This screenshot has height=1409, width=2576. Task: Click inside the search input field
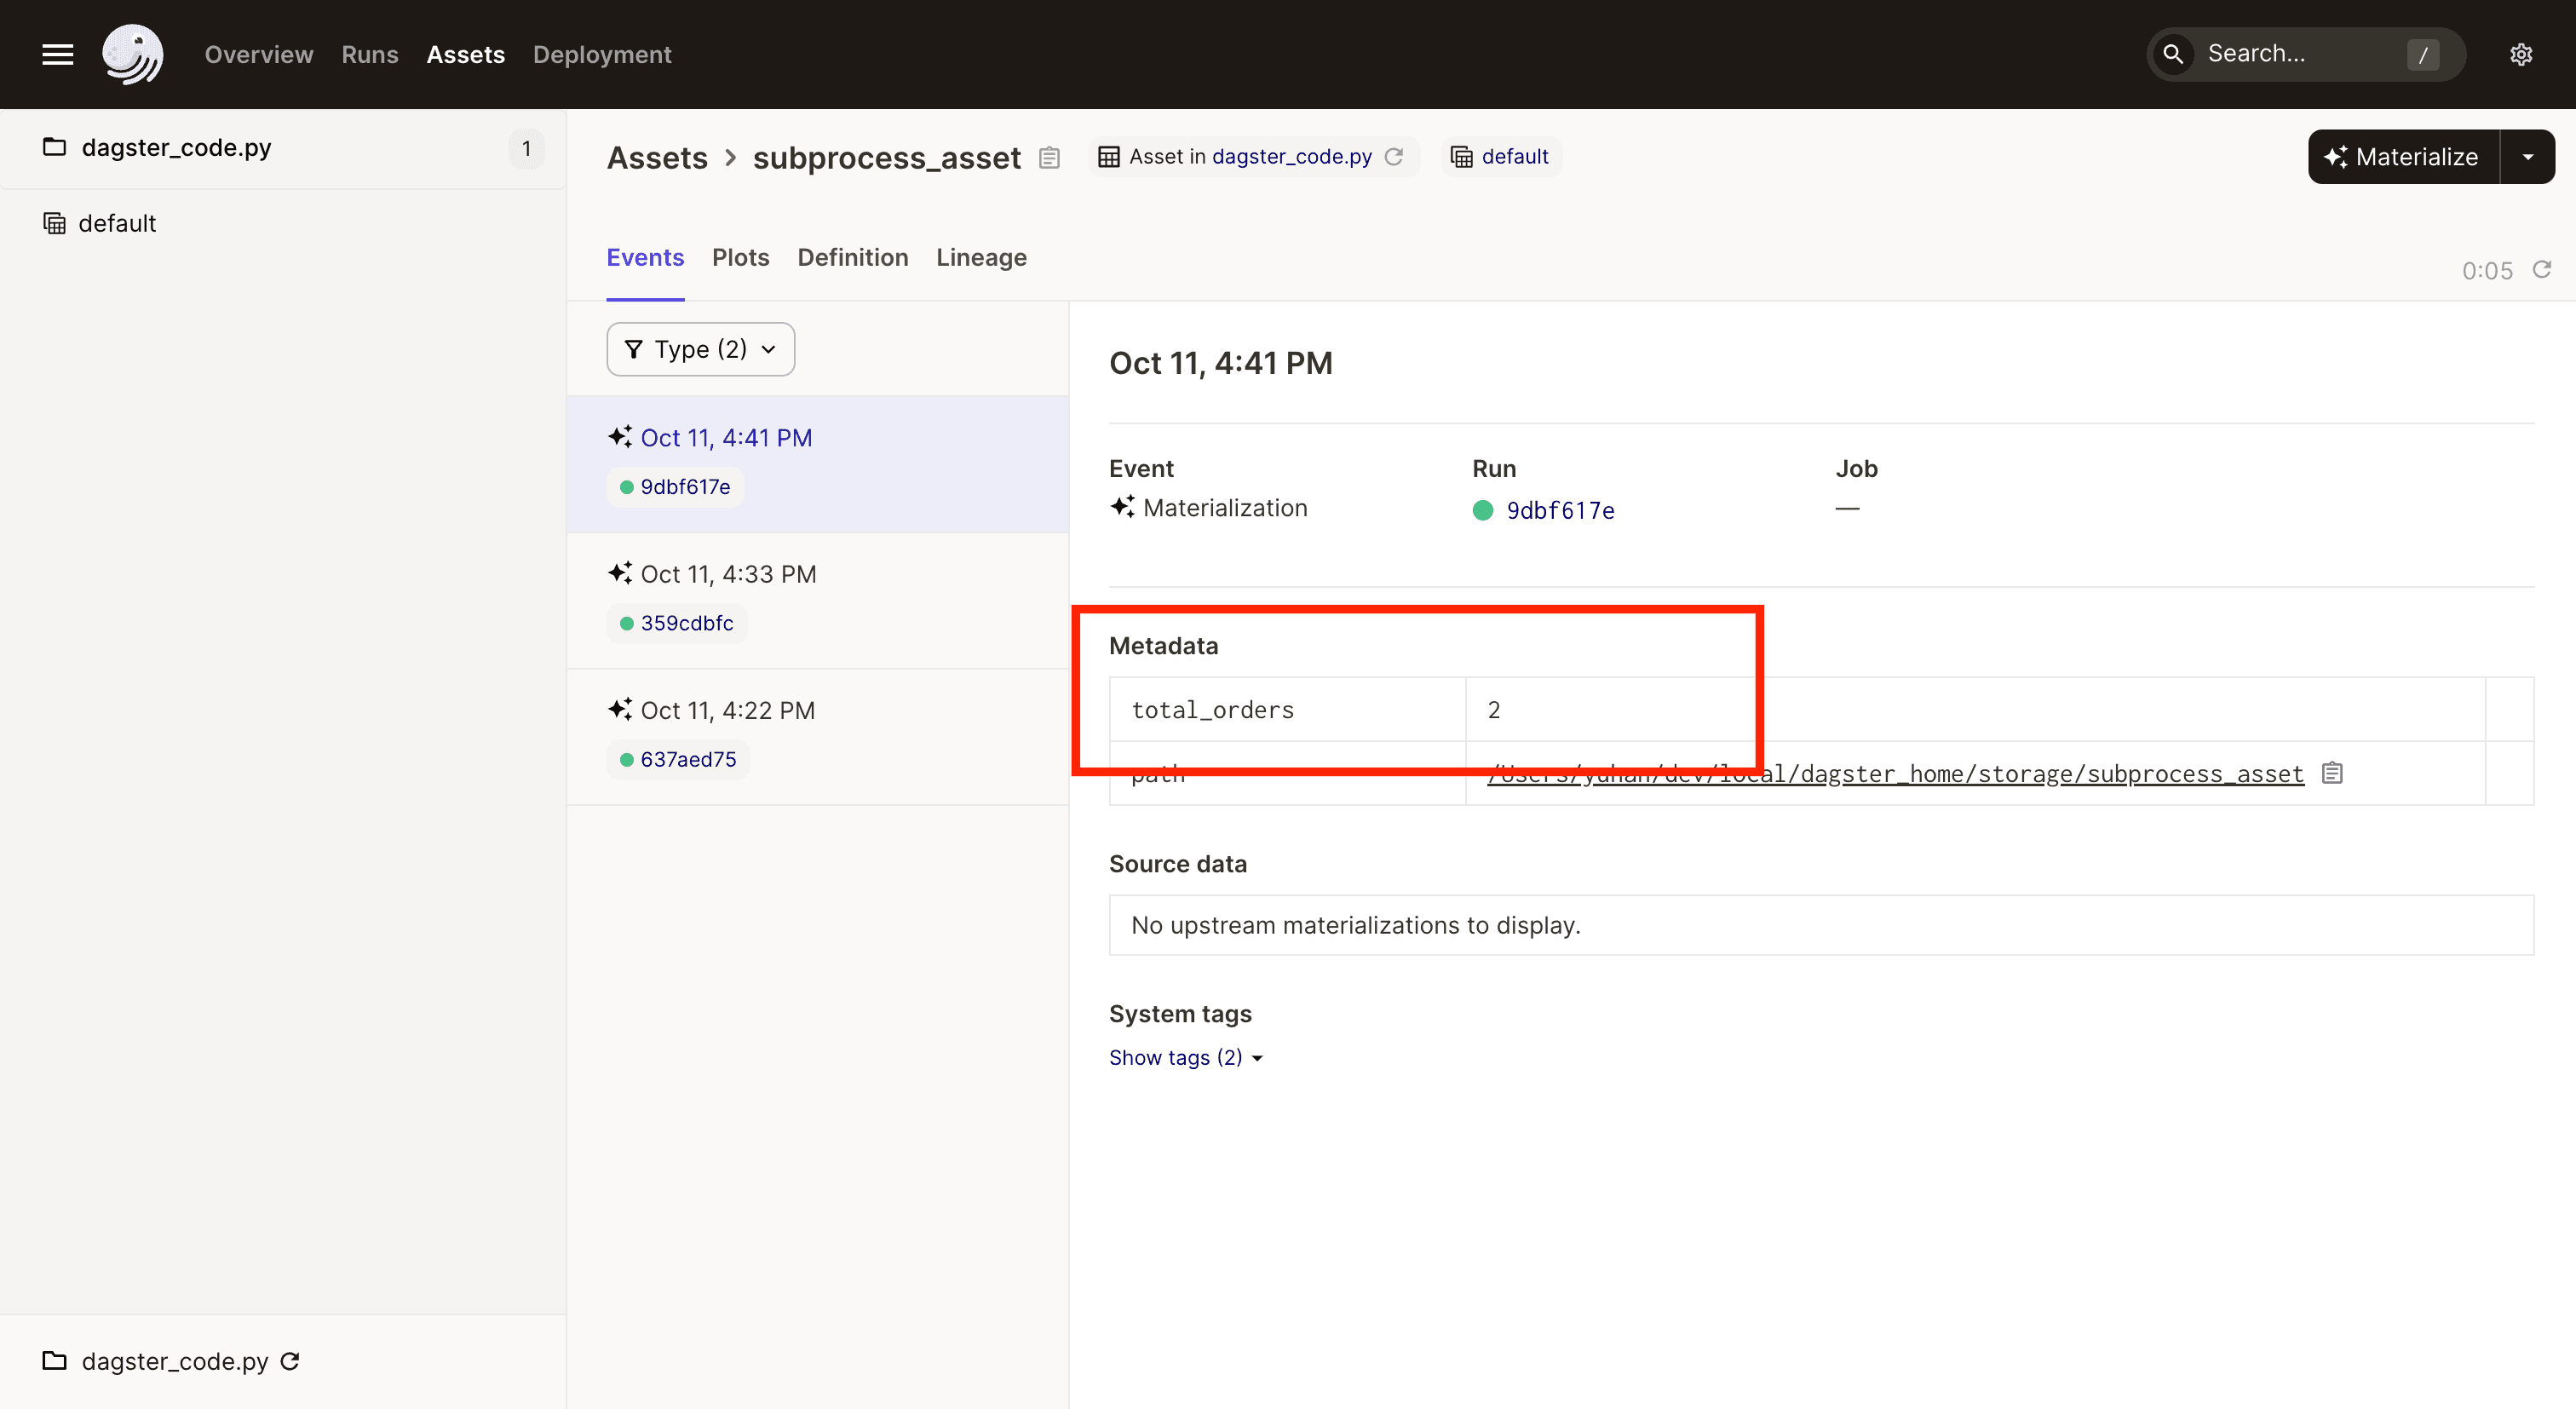point(2300,54)
